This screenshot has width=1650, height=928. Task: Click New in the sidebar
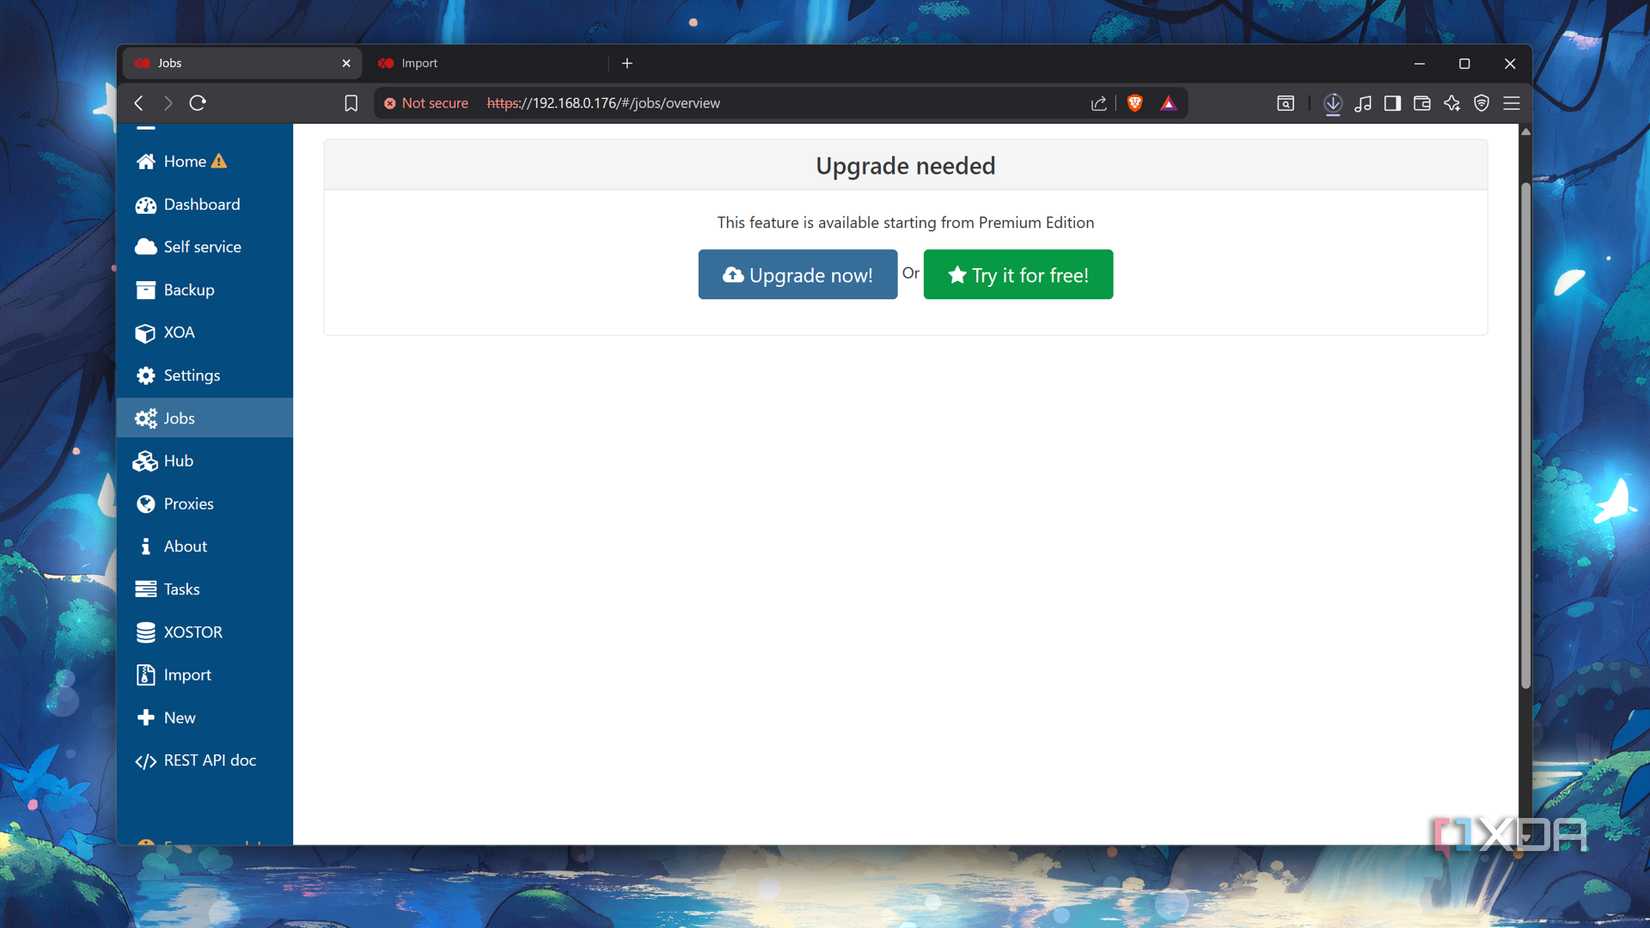point(204,718)
